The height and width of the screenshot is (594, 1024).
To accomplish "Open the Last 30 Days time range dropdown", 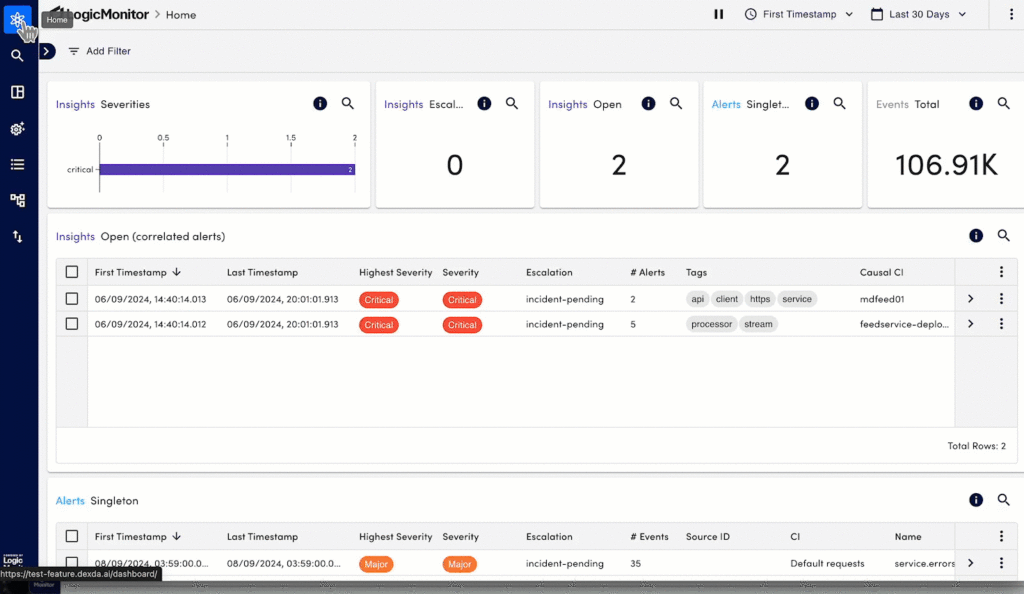I will pyautogui.click(x=918, y=14).
